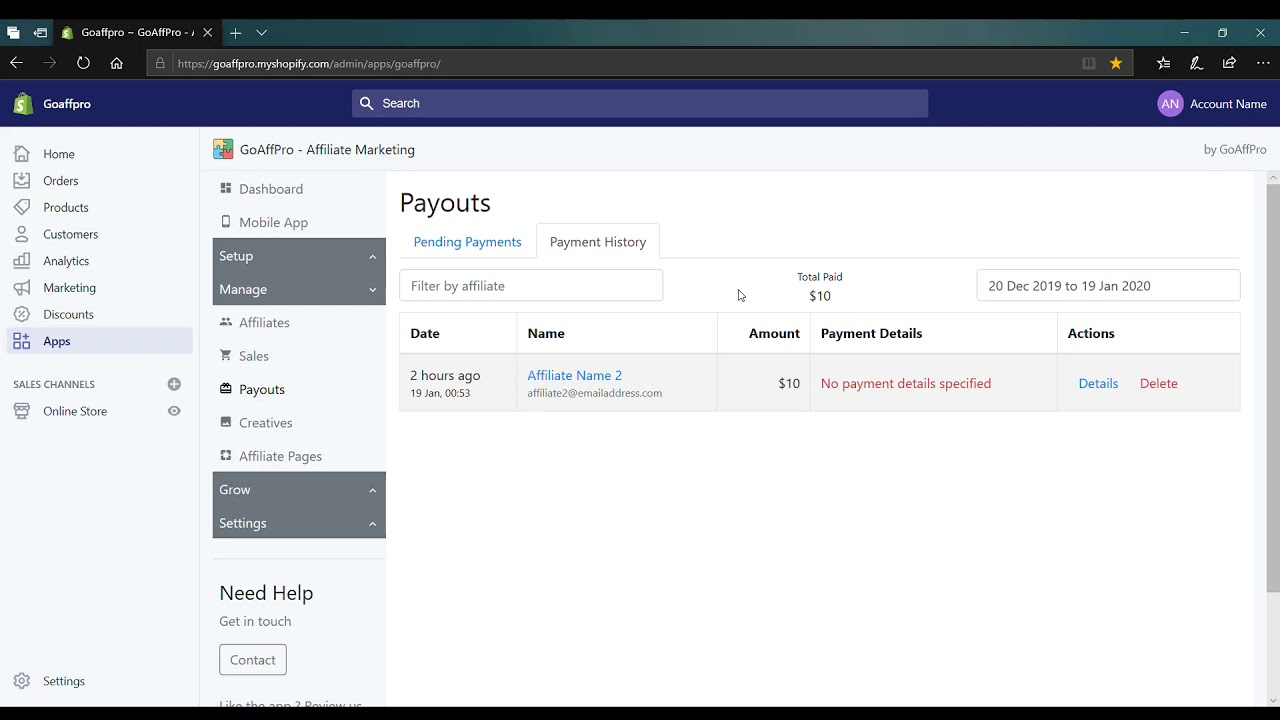This screenshot has width=1280, height=720.
Task: Open the Customers person icon
Action: pos(22,234)
